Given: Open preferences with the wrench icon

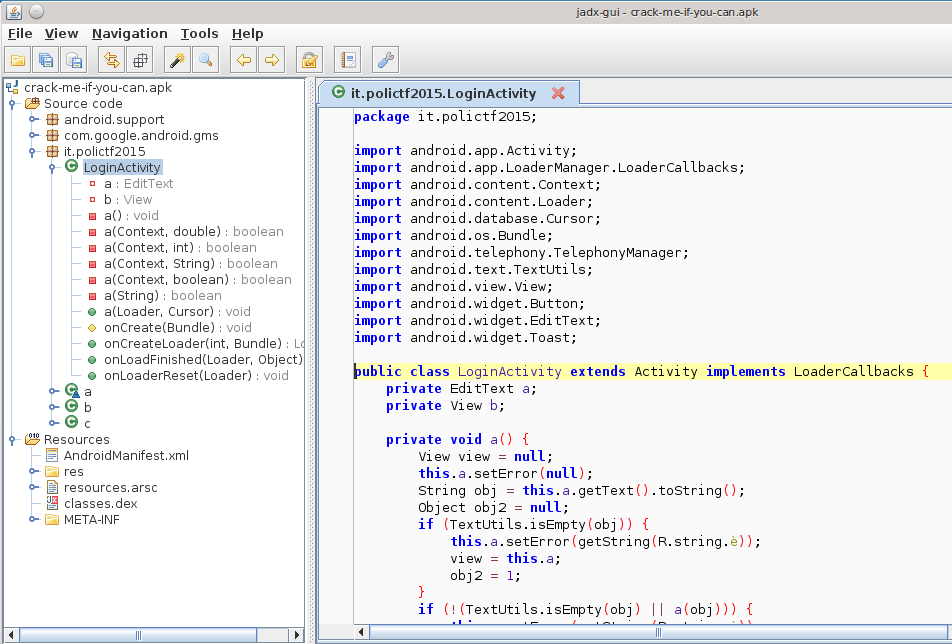Looking at the screenshot, I should [x=385, y=60].
